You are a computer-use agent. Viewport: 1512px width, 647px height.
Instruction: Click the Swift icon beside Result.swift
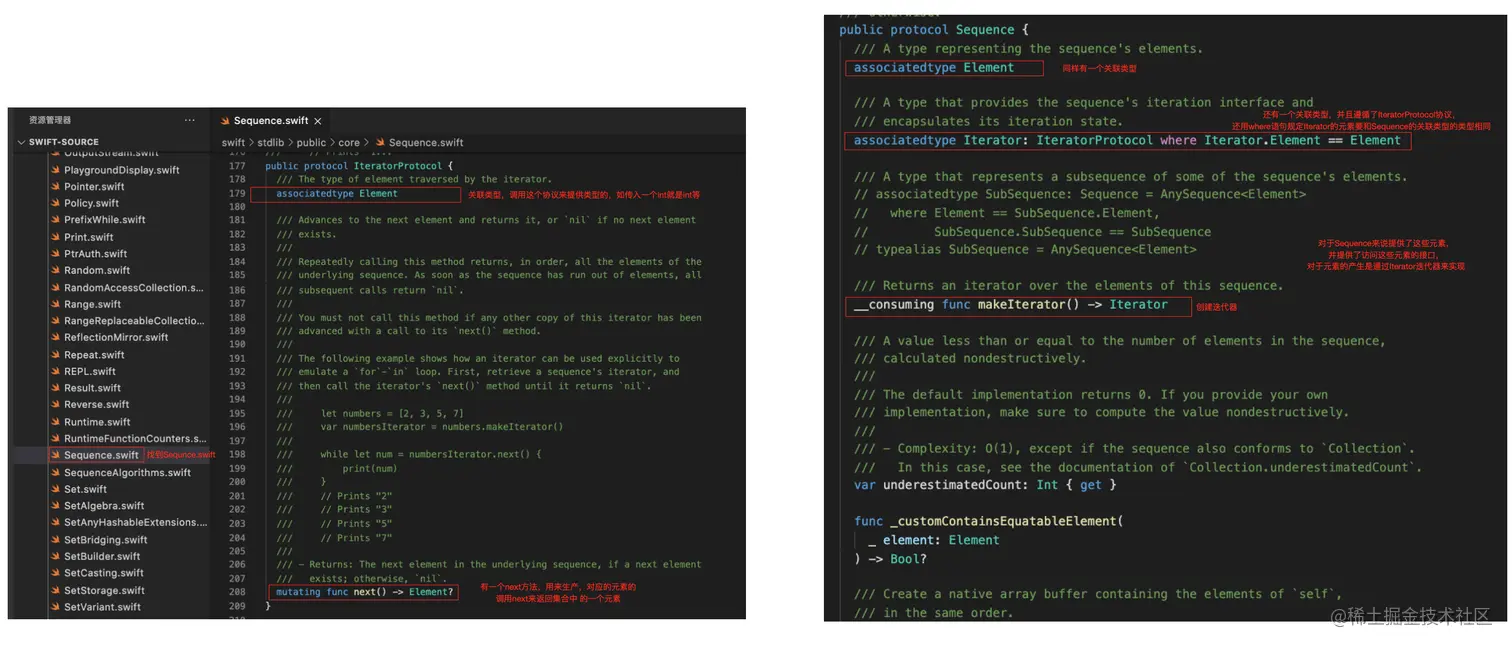[56, 388]
